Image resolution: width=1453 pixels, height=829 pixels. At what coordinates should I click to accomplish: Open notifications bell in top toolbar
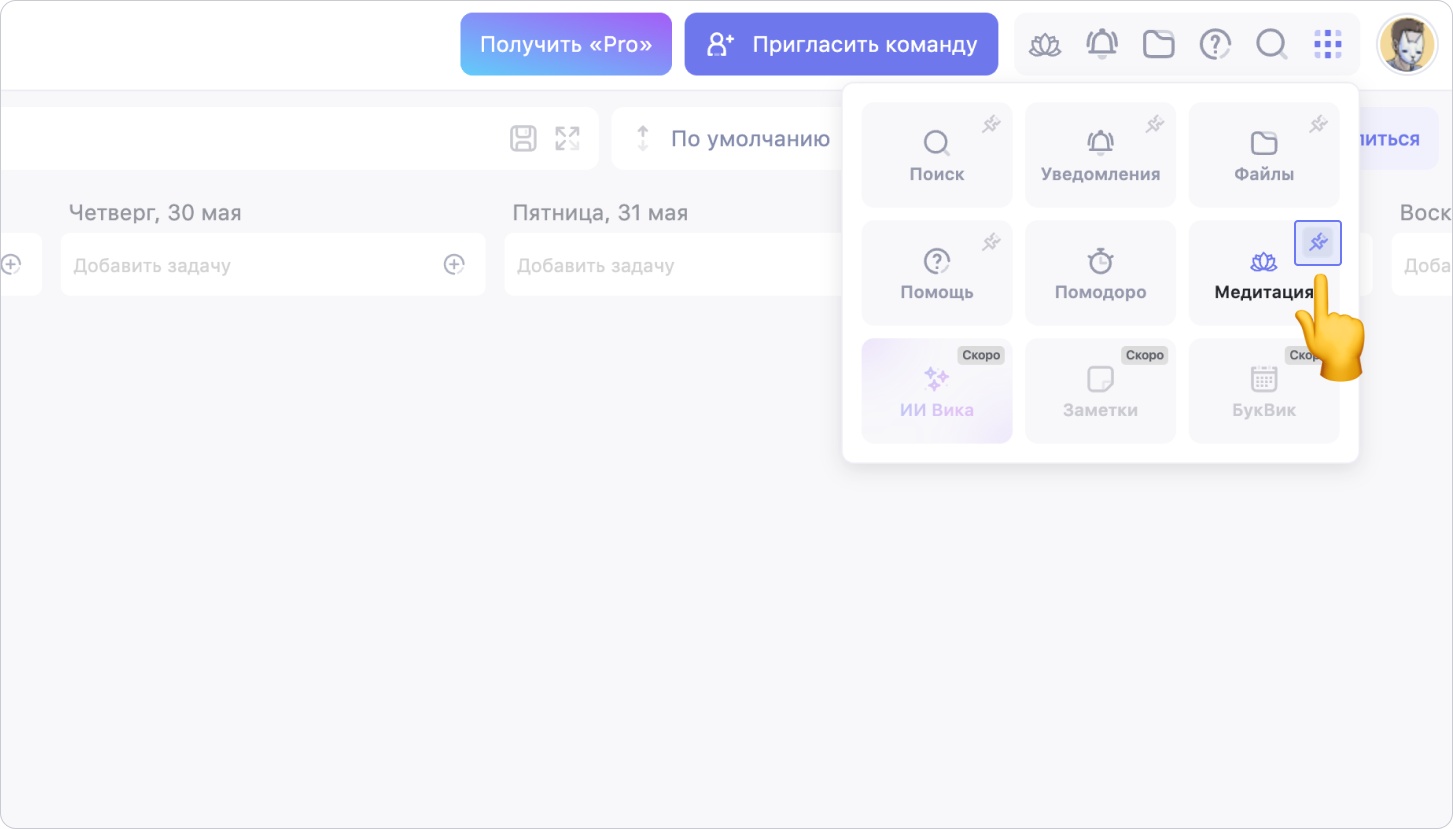[x=1102, y=44]
